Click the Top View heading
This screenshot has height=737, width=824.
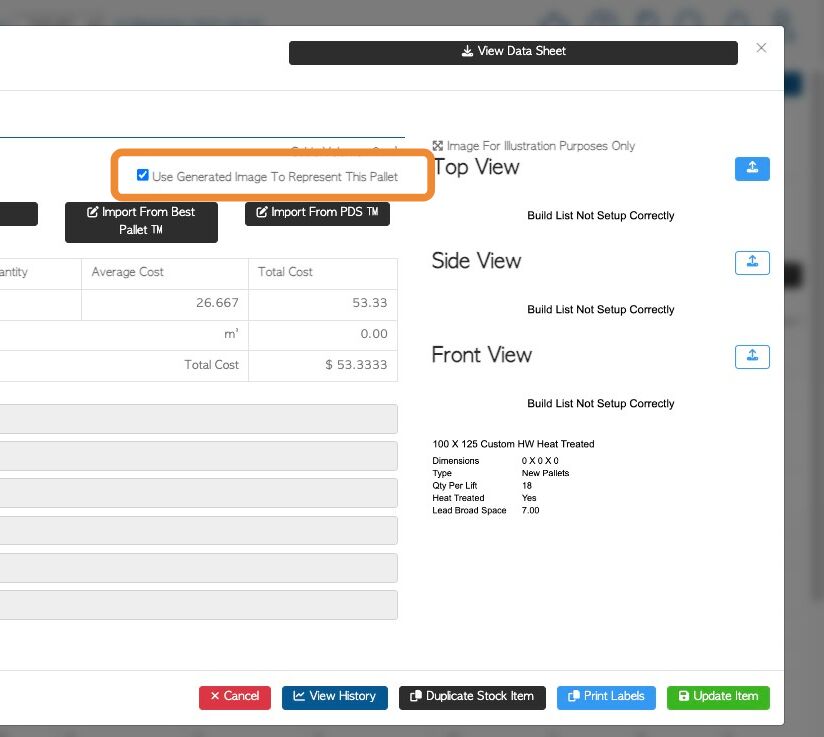[476, 168]
